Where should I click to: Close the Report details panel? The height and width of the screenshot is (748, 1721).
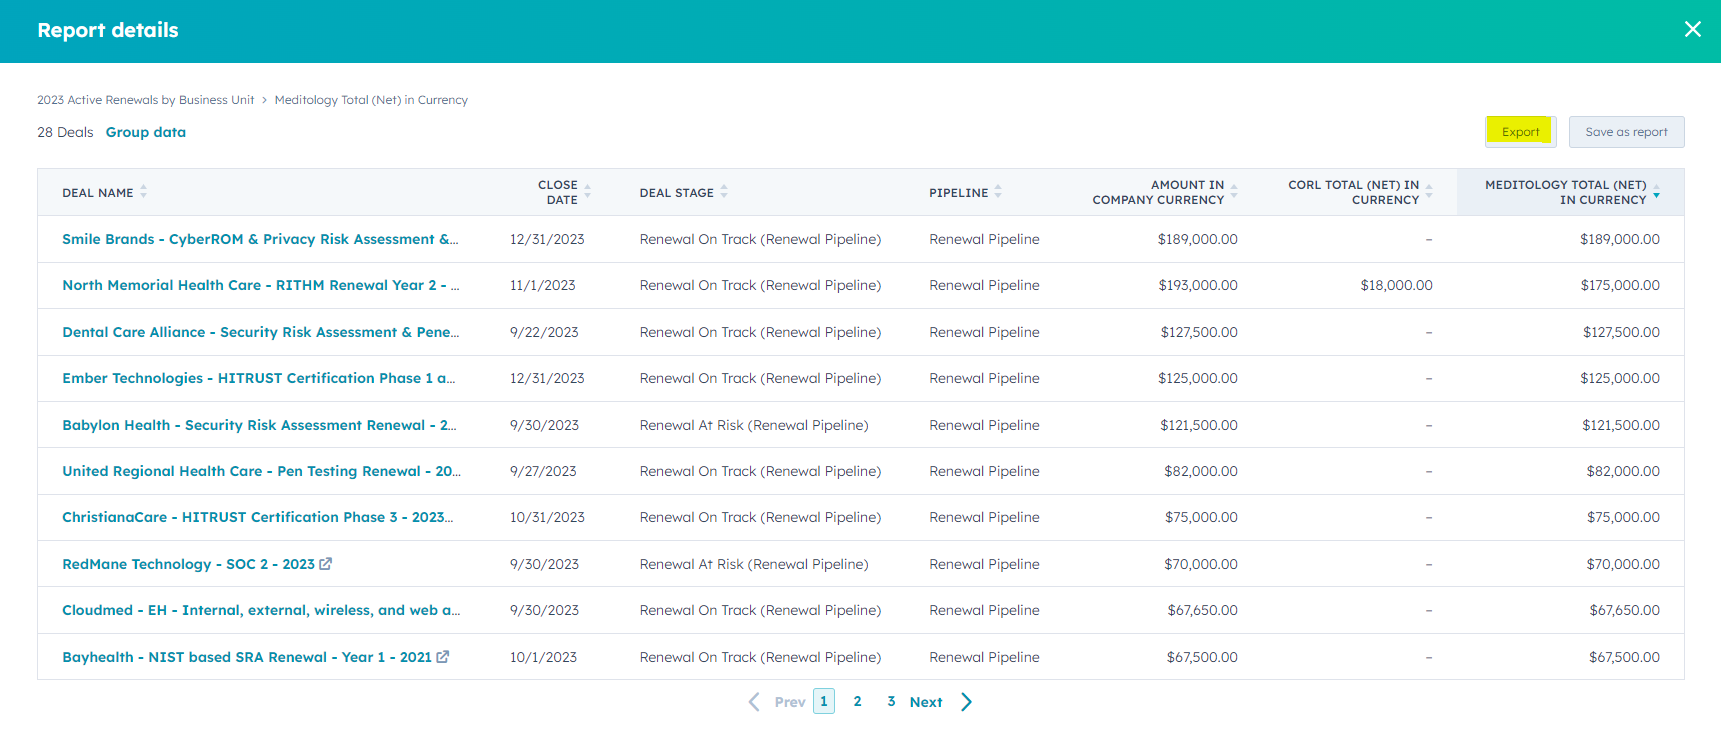click(x=1692, y=30)
